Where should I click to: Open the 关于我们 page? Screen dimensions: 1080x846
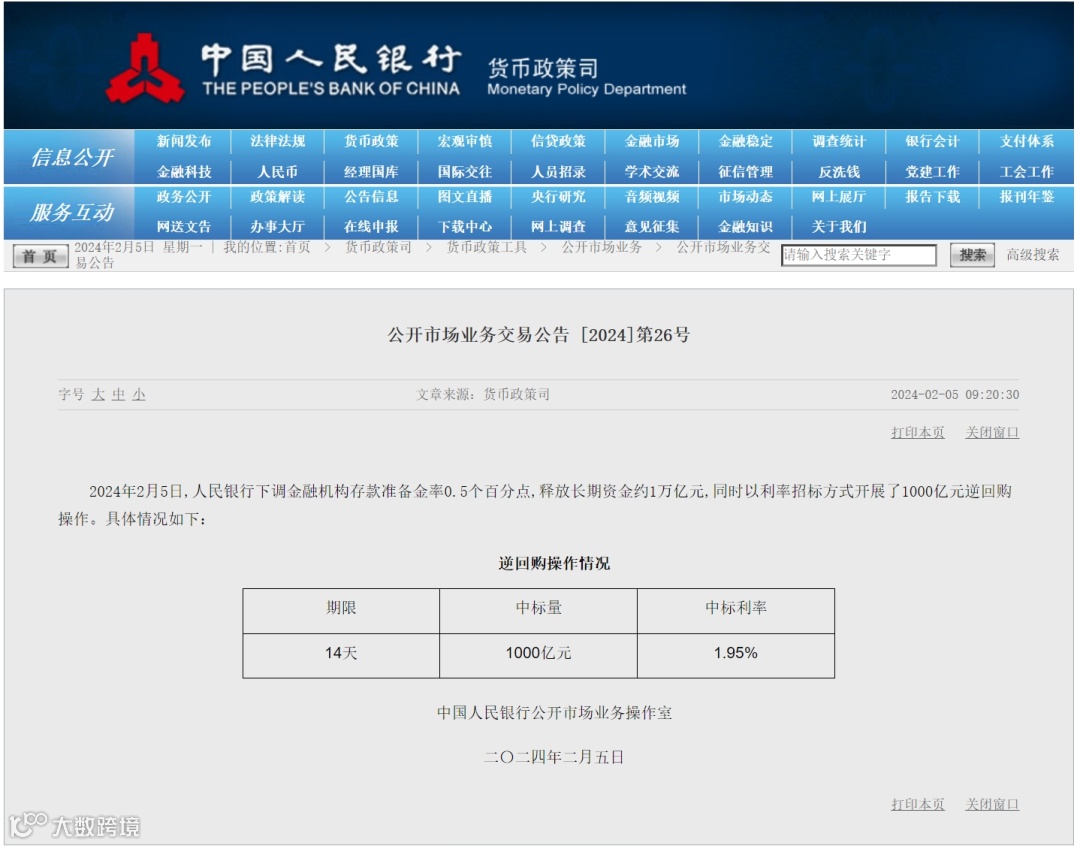[839, 227]
